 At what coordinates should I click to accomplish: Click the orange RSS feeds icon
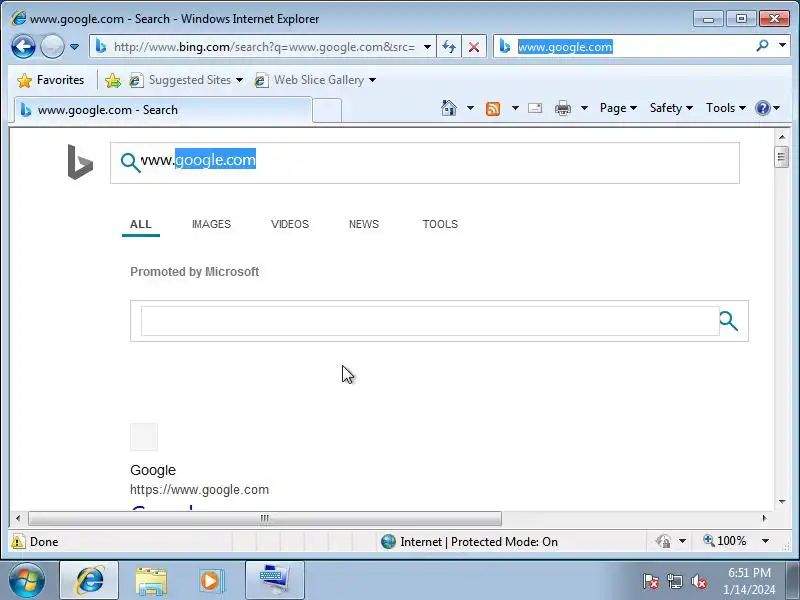[493, 108]
